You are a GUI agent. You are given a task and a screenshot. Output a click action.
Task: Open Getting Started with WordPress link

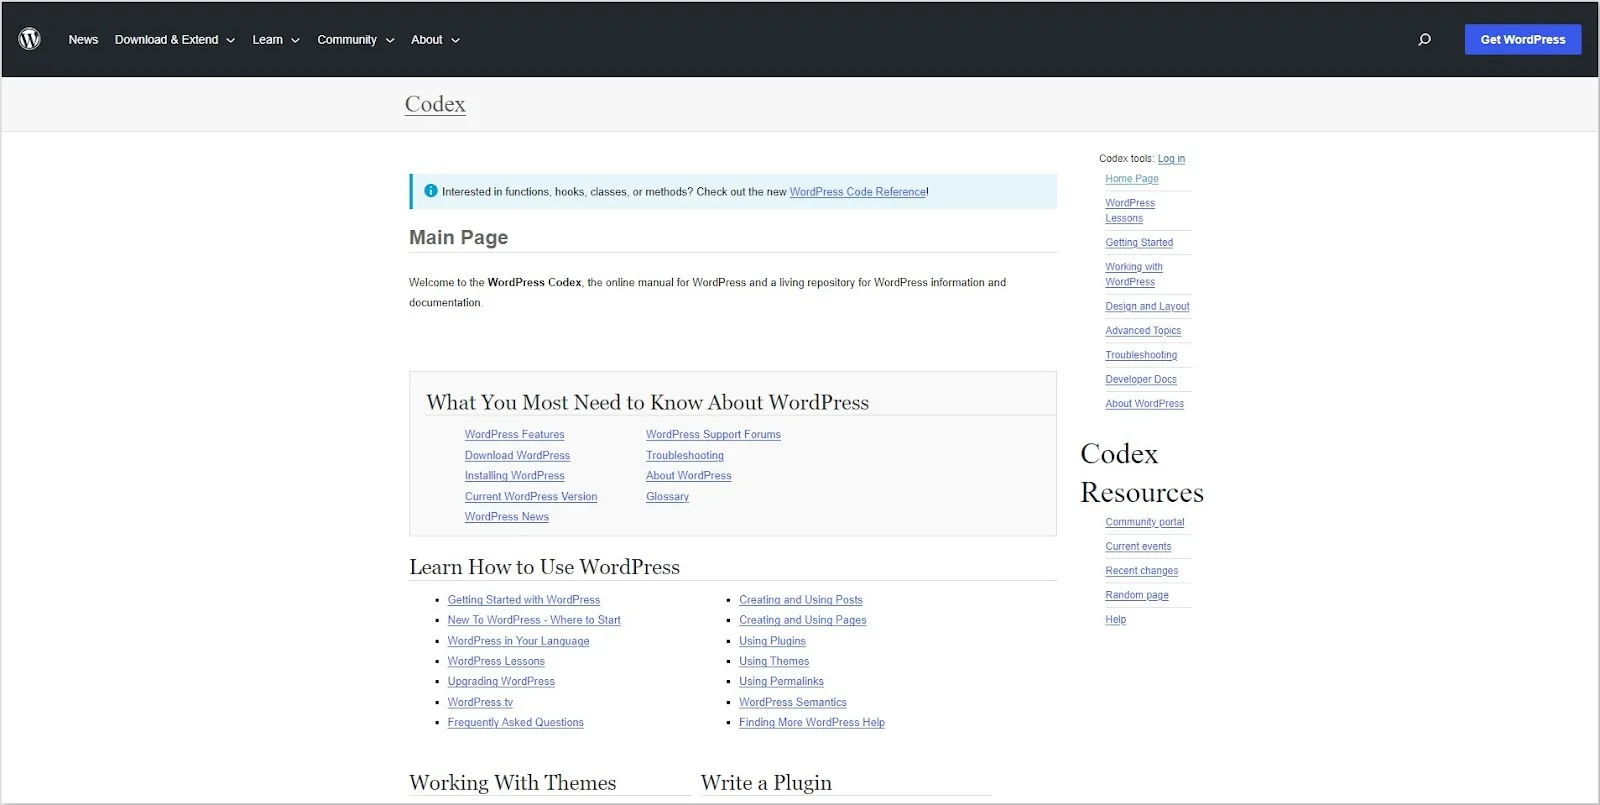pyautogui.click(x=524, y=600)
